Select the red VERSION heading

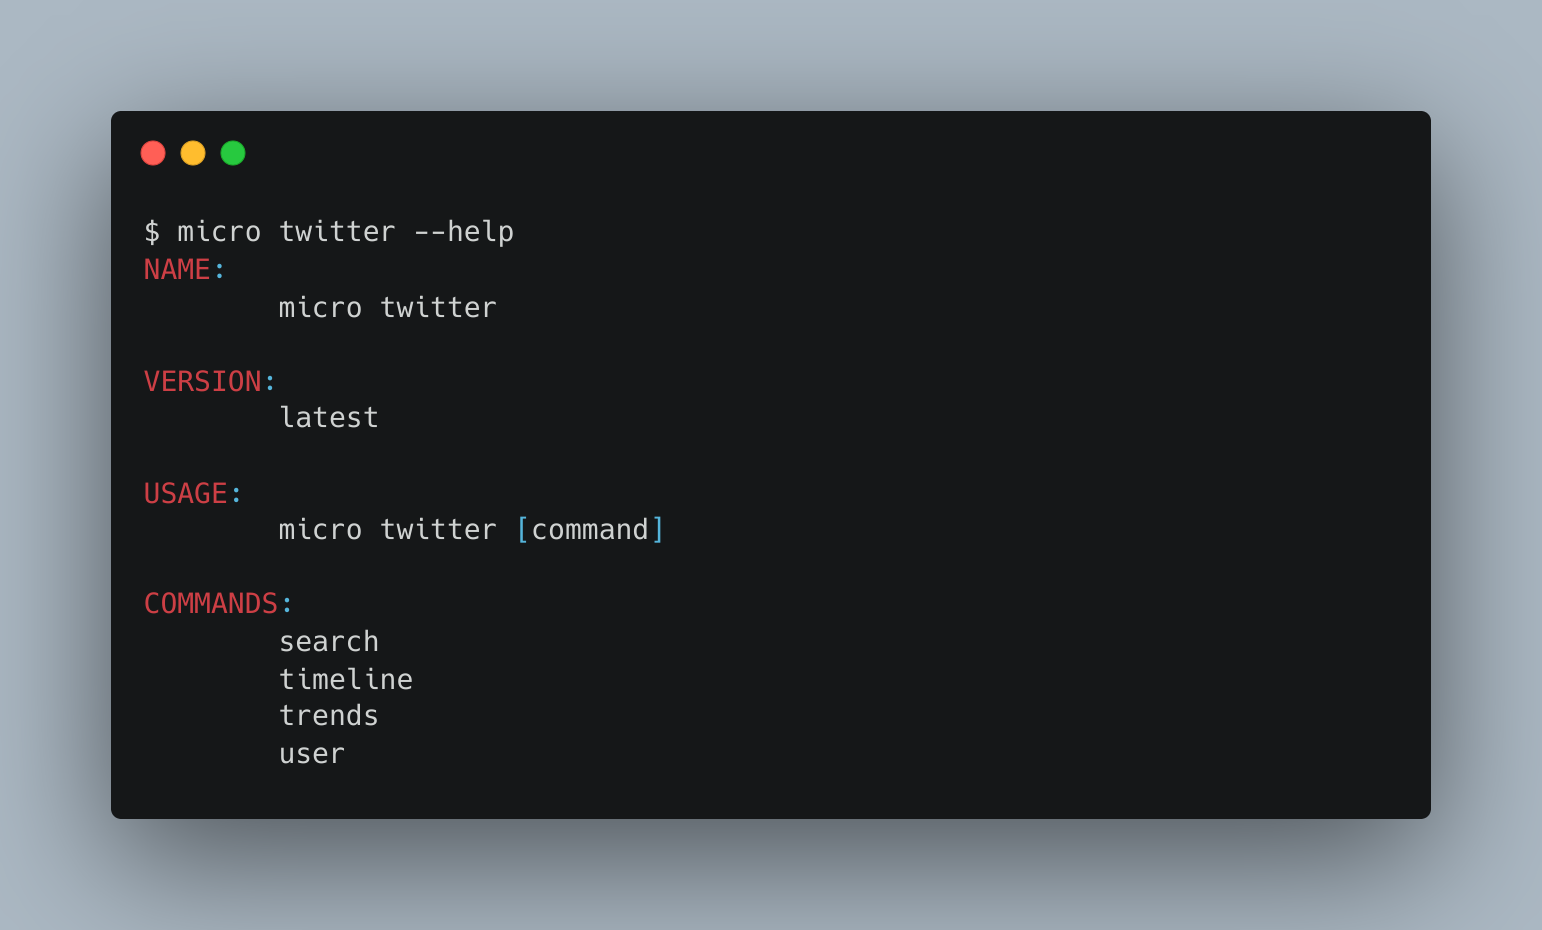203,382
